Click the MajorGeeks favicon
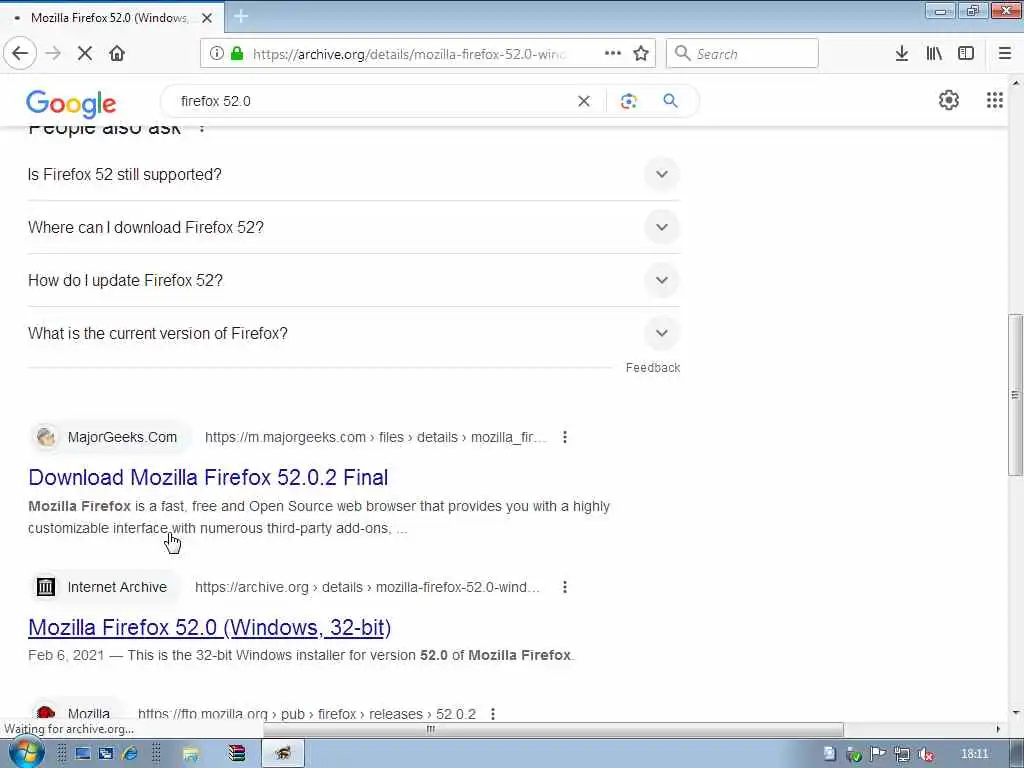This screenshot has width=1024, height=768. [46, 437]
